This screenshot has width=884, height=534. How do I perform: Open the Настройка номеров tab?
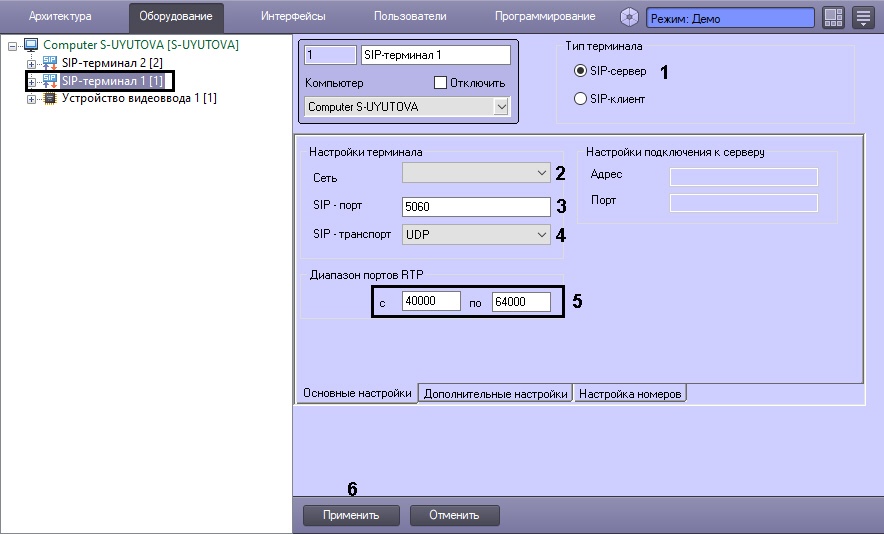click(x=630, y=394)
